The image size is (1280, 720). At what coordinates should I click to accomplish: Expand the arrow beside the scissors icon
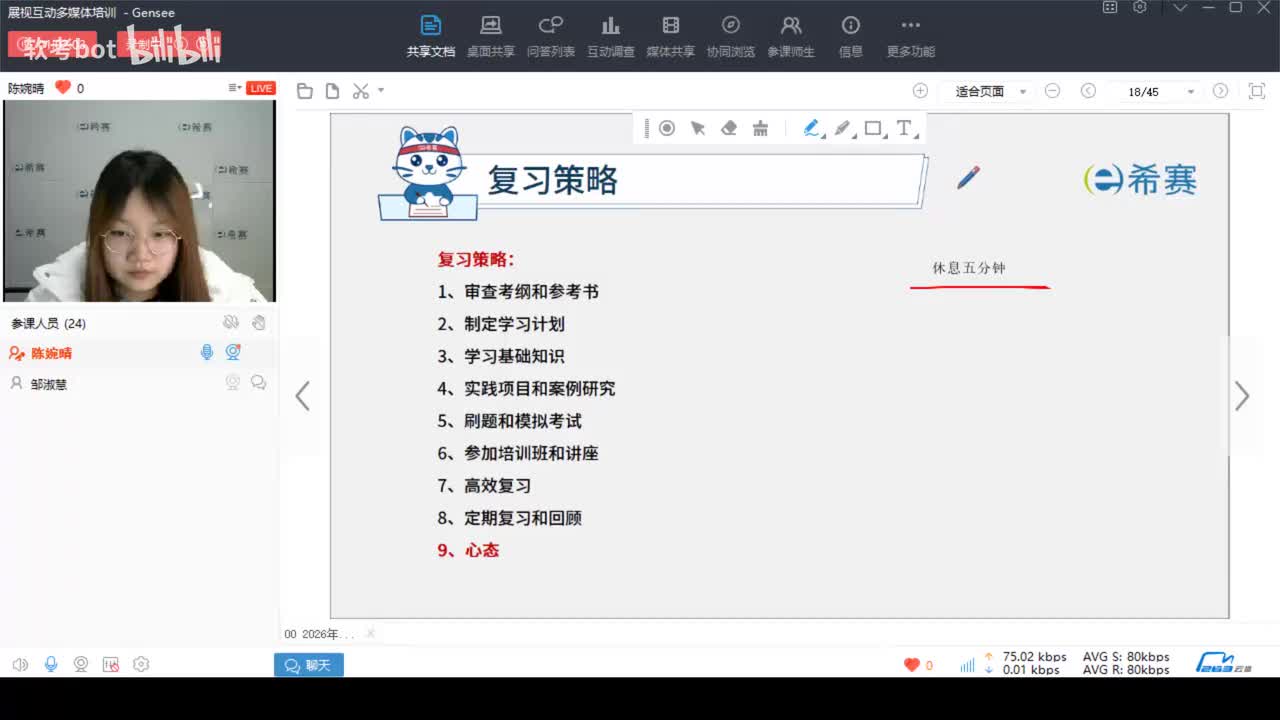tap(381, 91)
